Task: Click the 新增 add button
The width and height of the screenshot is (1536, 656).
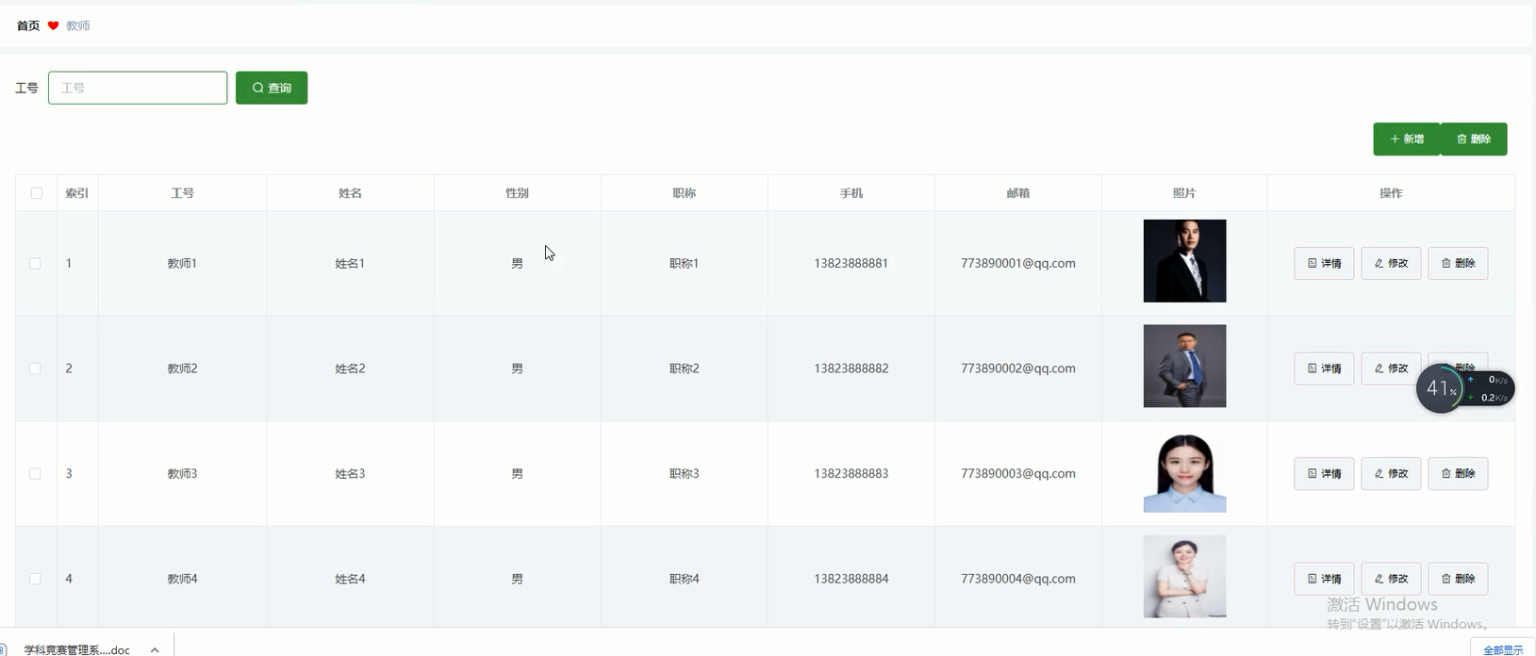Action: click(x=1406, y=139)
